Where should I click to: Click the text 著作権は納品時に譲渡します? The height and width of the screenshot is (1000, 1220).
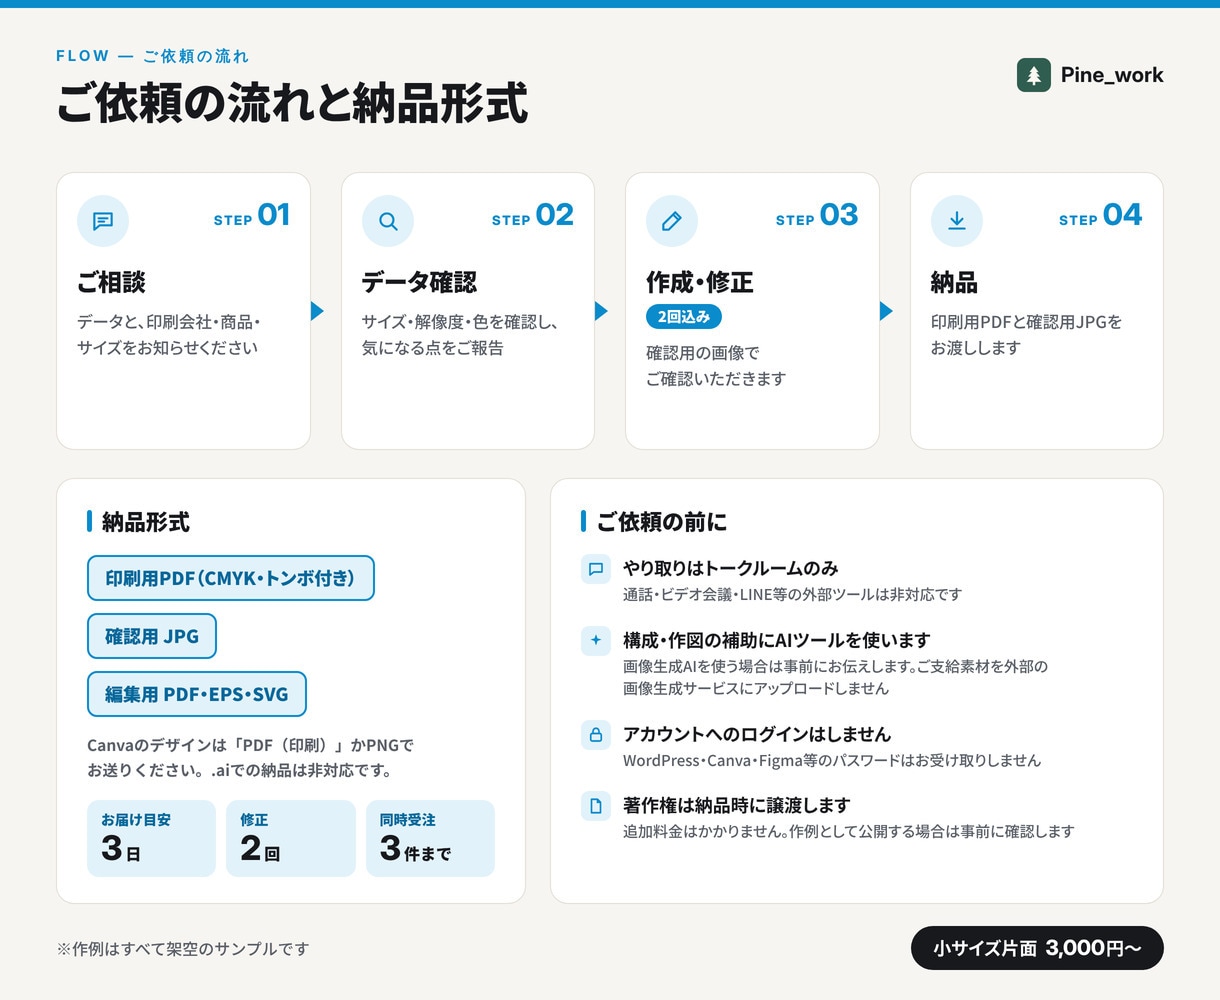tap(737, 805)
